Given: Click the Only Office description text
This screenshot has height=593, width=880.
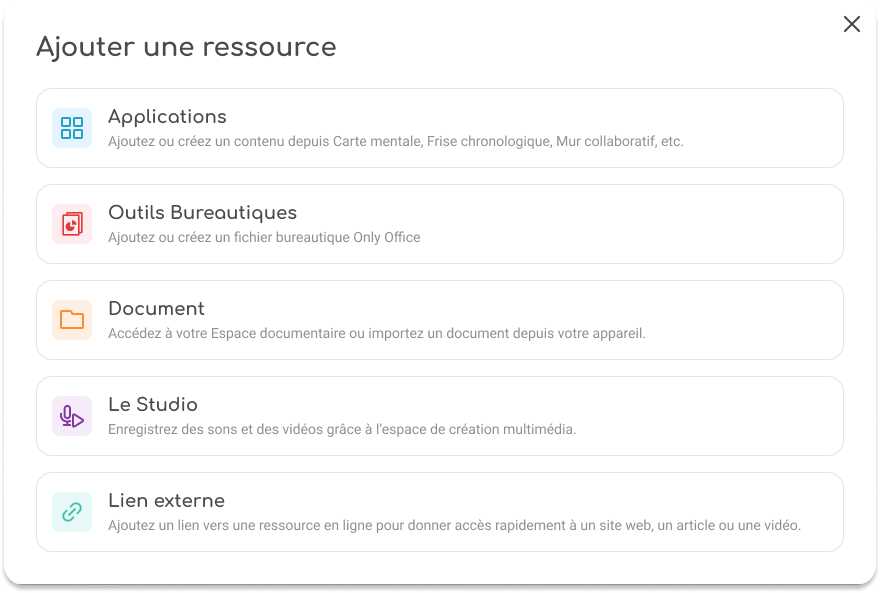Looking at the screenshot, I should point(264,238).
